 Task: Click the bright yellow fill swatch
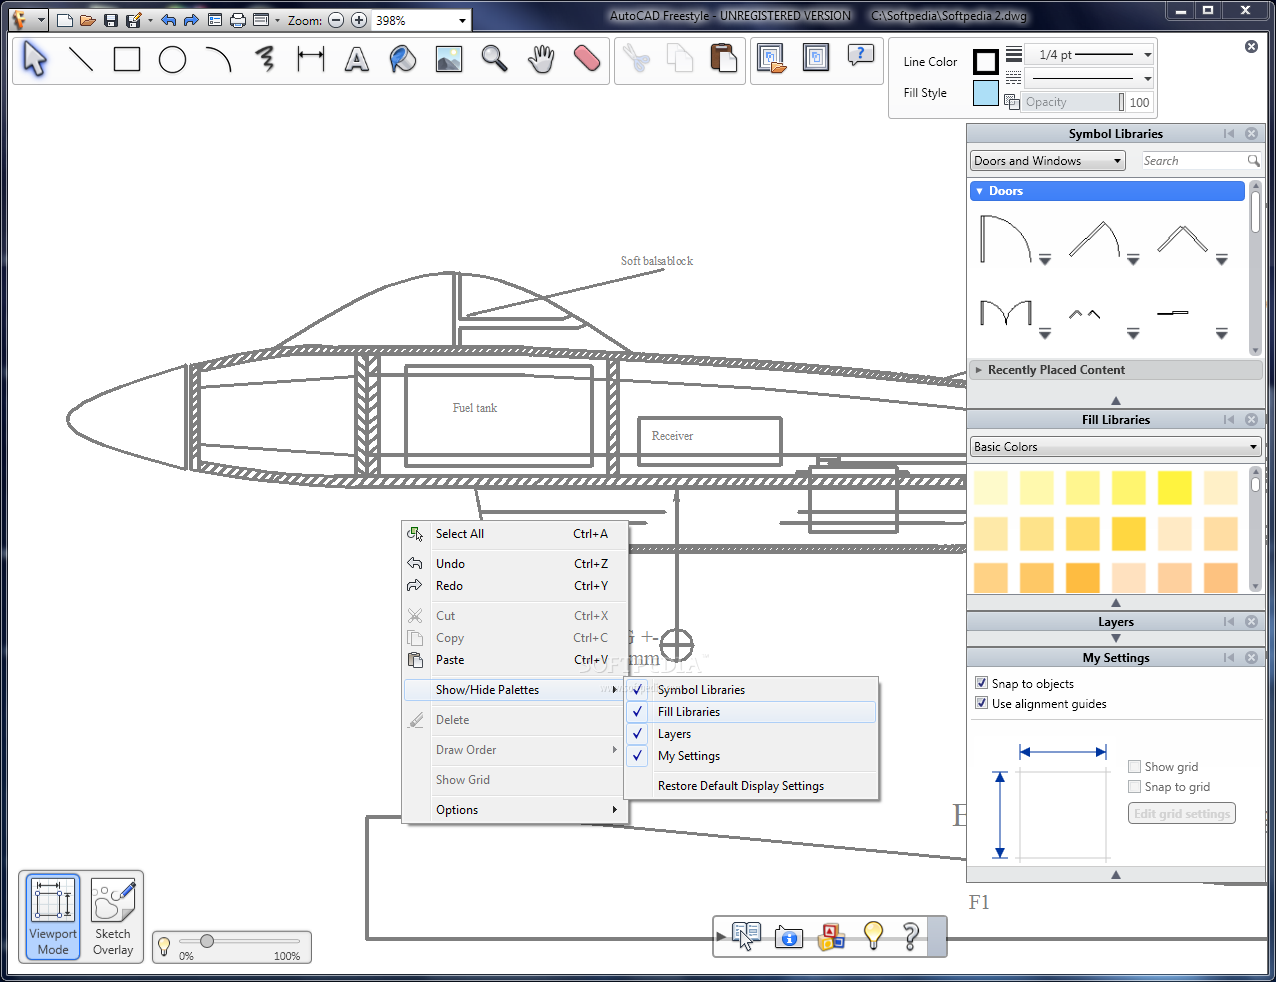1175,488
